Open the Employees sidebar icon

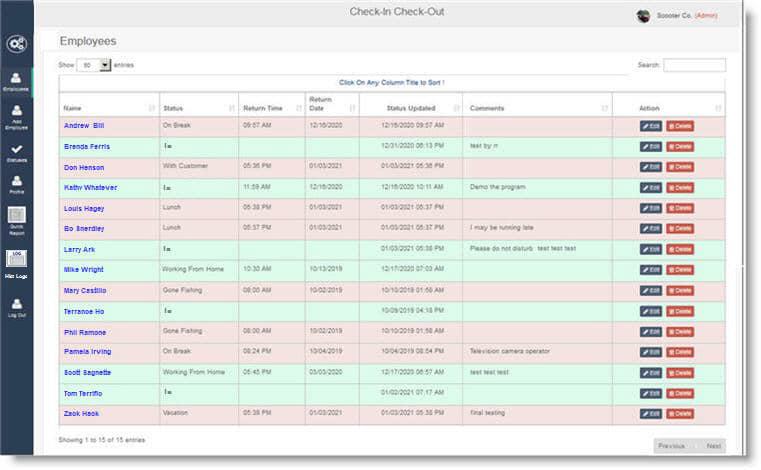(15, 81)
